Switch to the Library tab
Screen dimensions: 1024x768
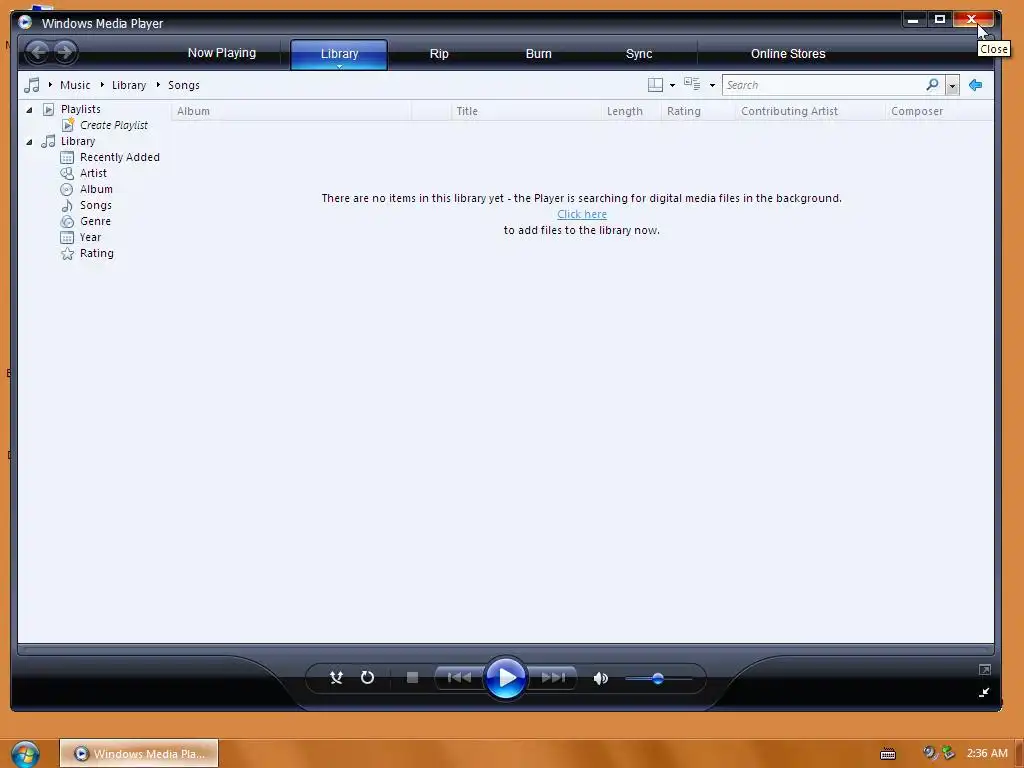pos(339,54)
